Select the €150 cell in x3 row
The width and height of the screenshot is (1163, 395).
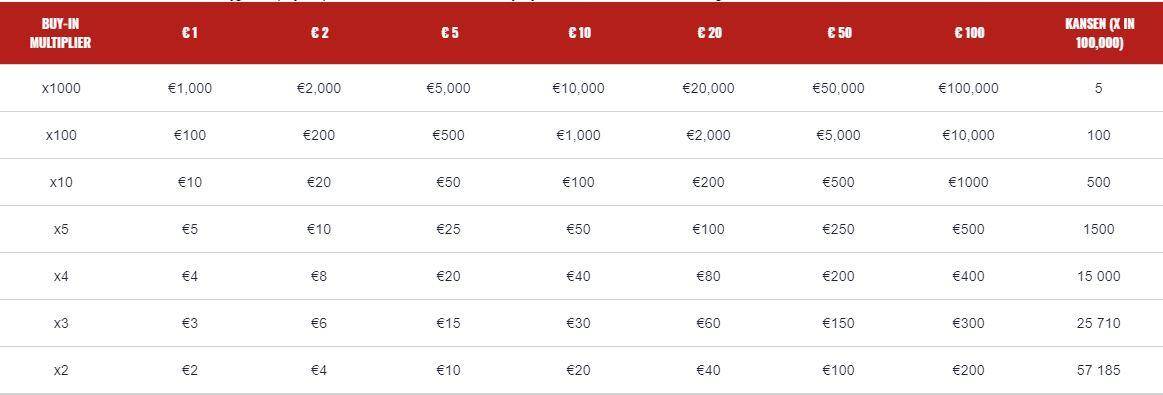coord(838,323)
